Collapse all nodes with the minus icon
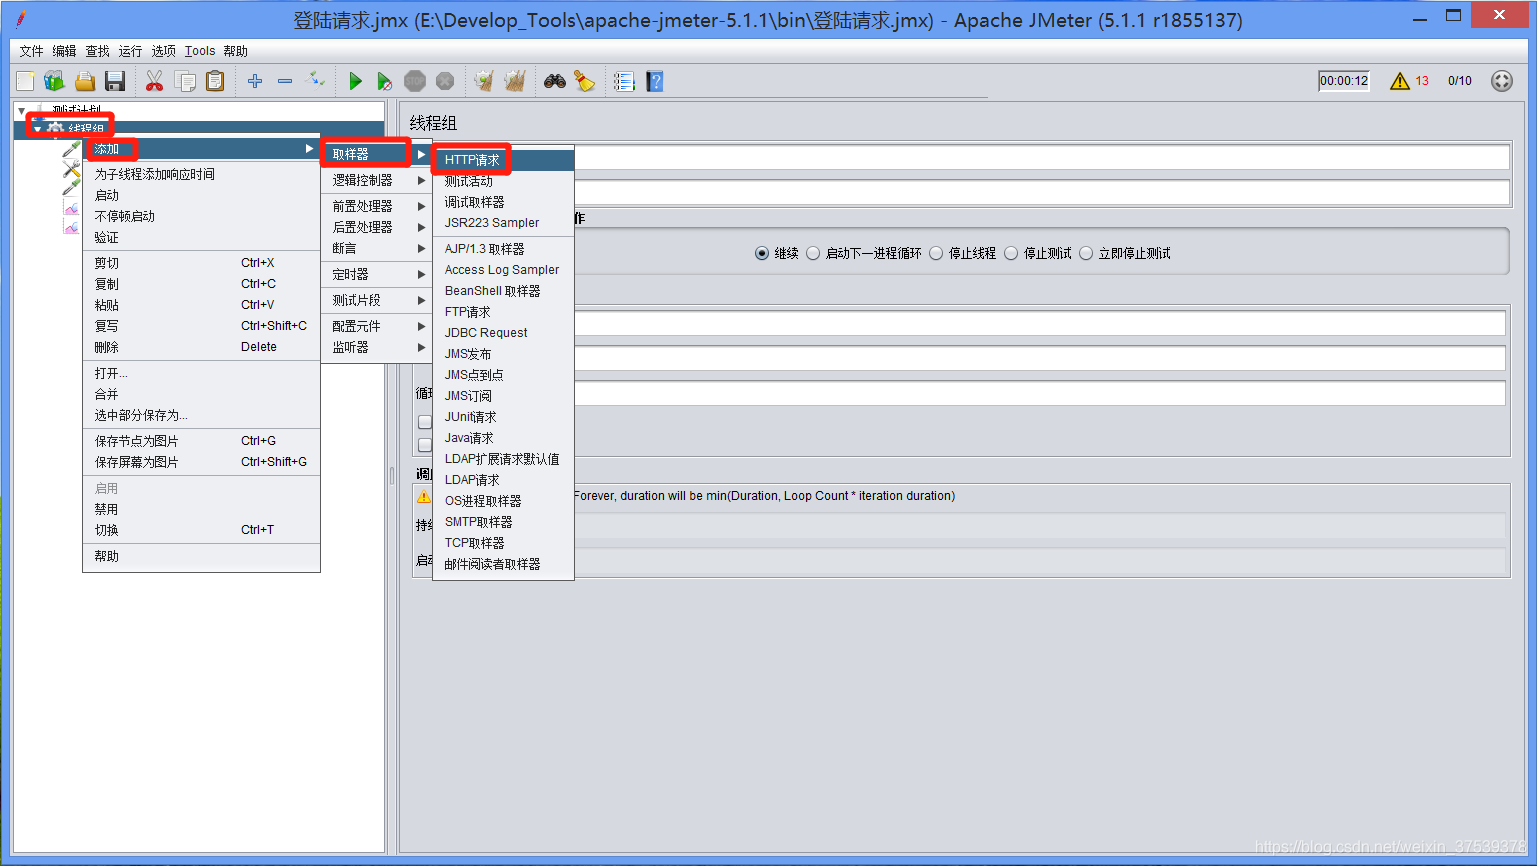Screen dimensions: 1537x866 tap(285, 81)
